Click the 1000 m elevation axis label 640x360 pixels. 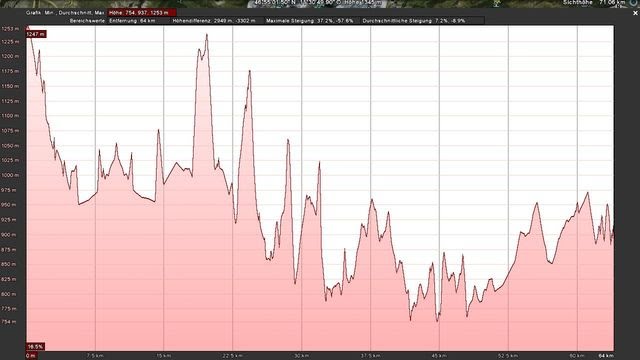tap(10, 175)
